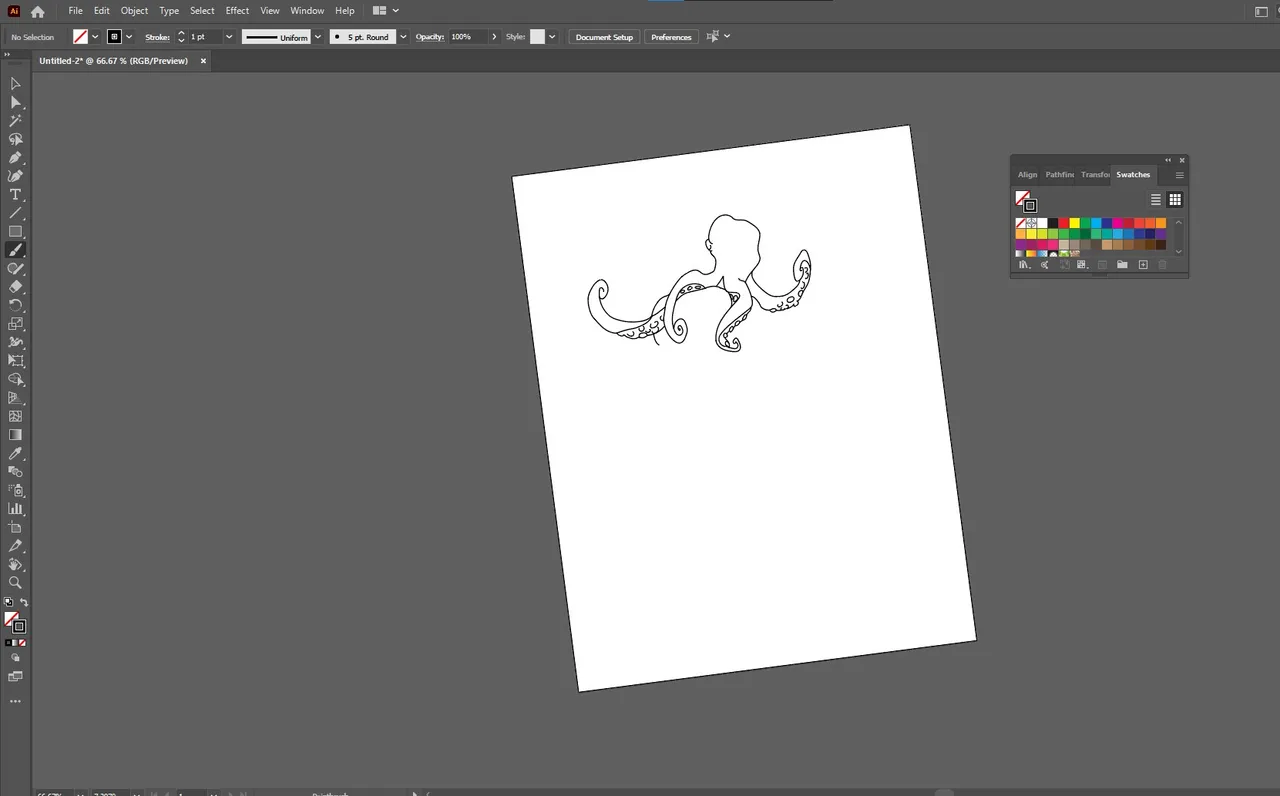The height and width of the screenshot is (796, 1280).
Task: Open the Edit Toolbar three-dots menu
Action: click(x=15, y=702)
